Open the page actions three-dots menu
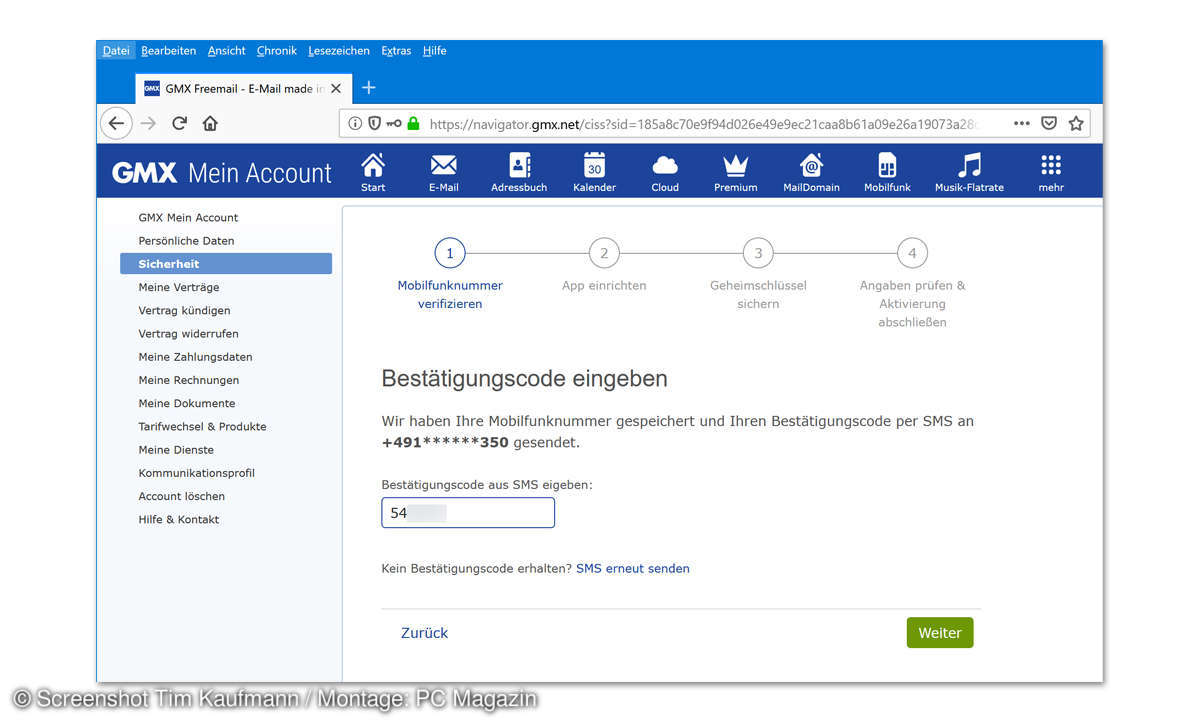 tap(1021, 124)
